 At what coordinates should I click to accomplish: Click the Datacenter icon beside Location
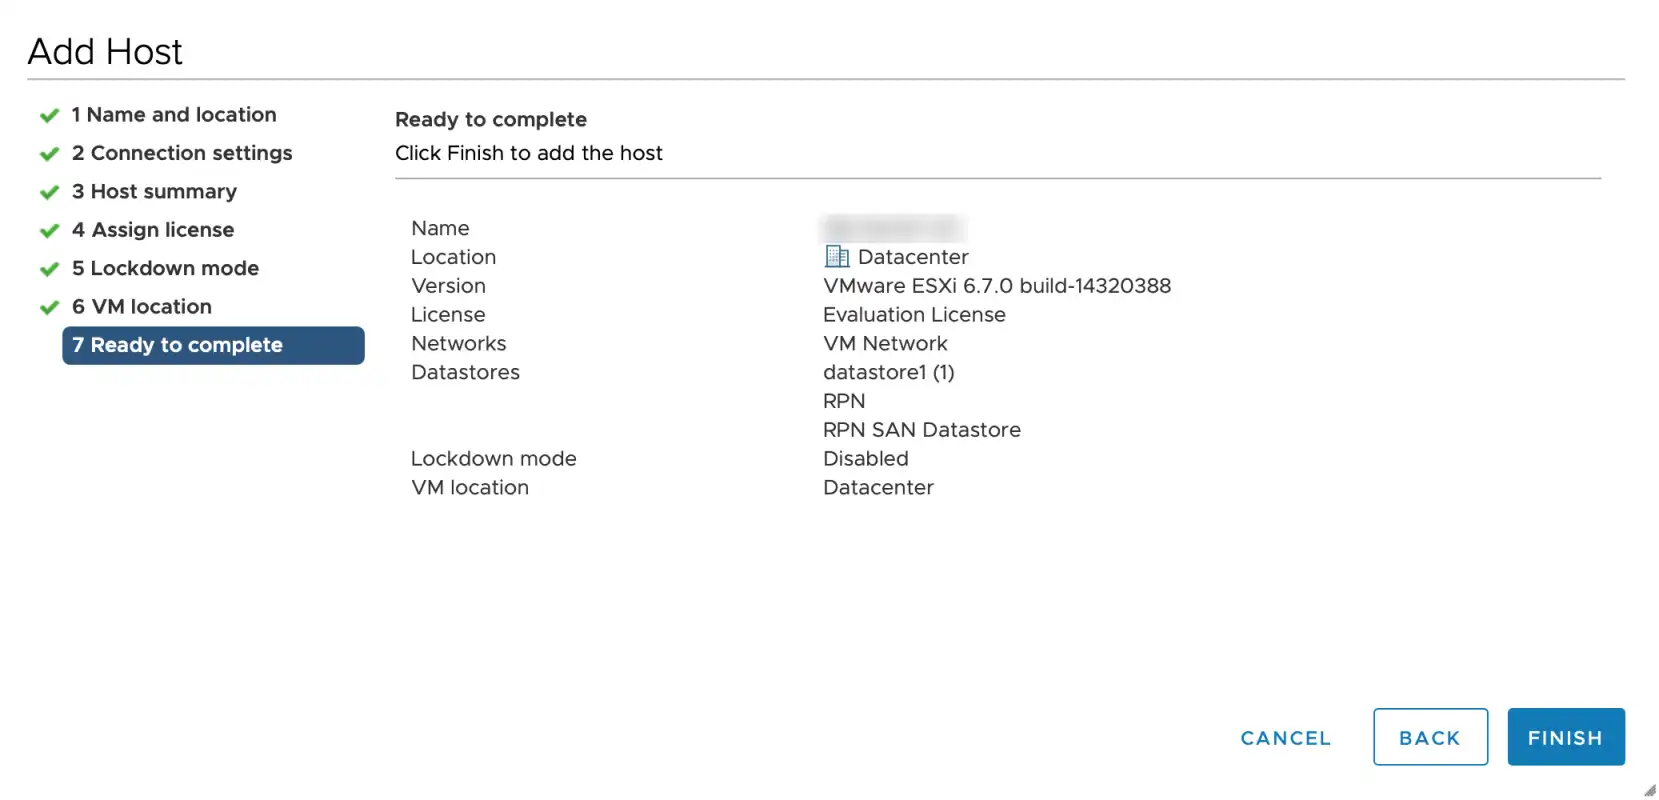pyautogui.click(x=836, y=257)
